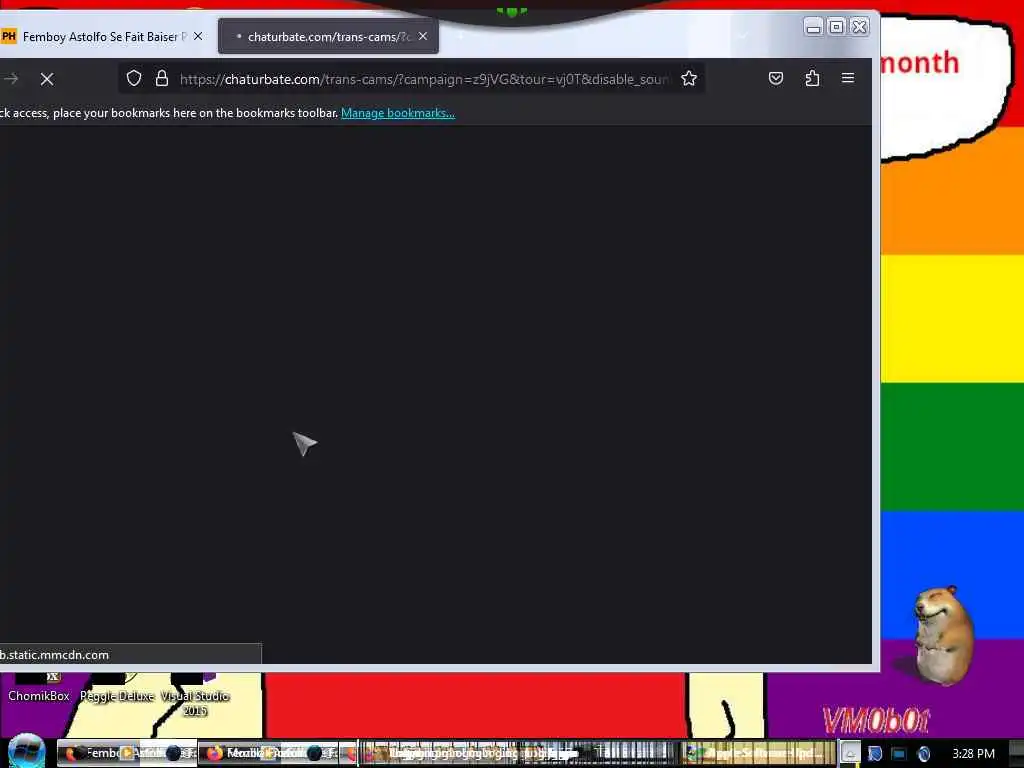Select the chaturbate.com/trans-cams tab

(x=328, y=37)
